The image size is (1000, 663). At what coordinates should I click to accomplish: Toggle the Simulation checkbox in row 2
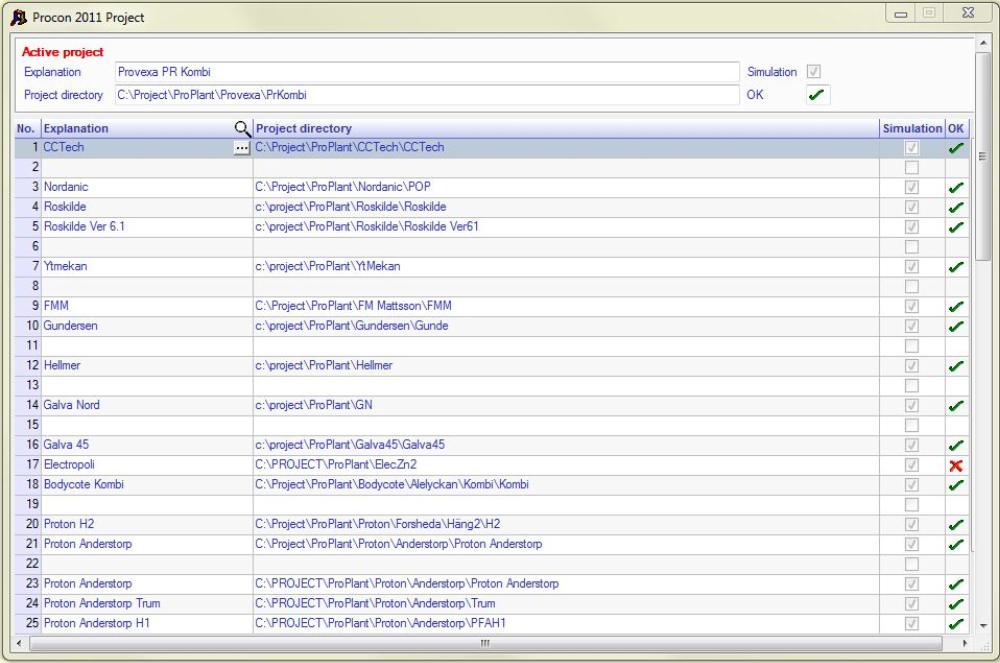(x=911, y=168)
